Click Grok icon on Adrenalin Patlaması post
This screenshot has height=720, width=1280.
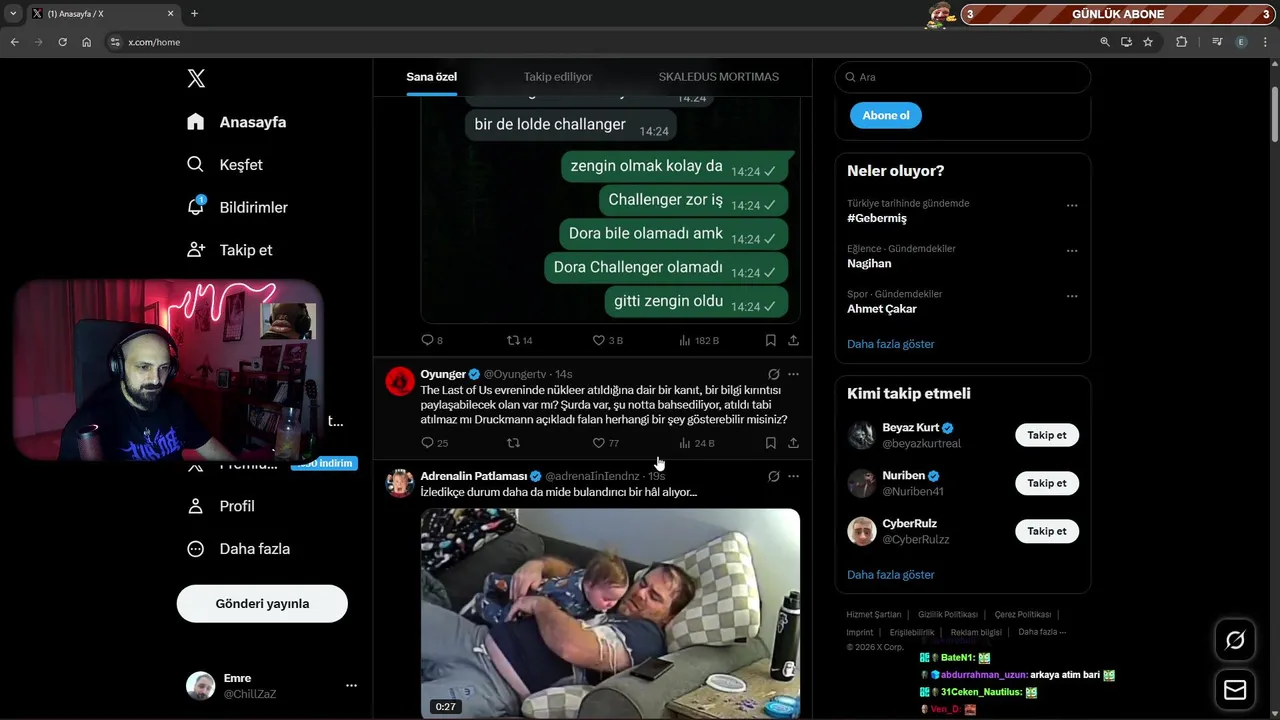pos(773,476)
